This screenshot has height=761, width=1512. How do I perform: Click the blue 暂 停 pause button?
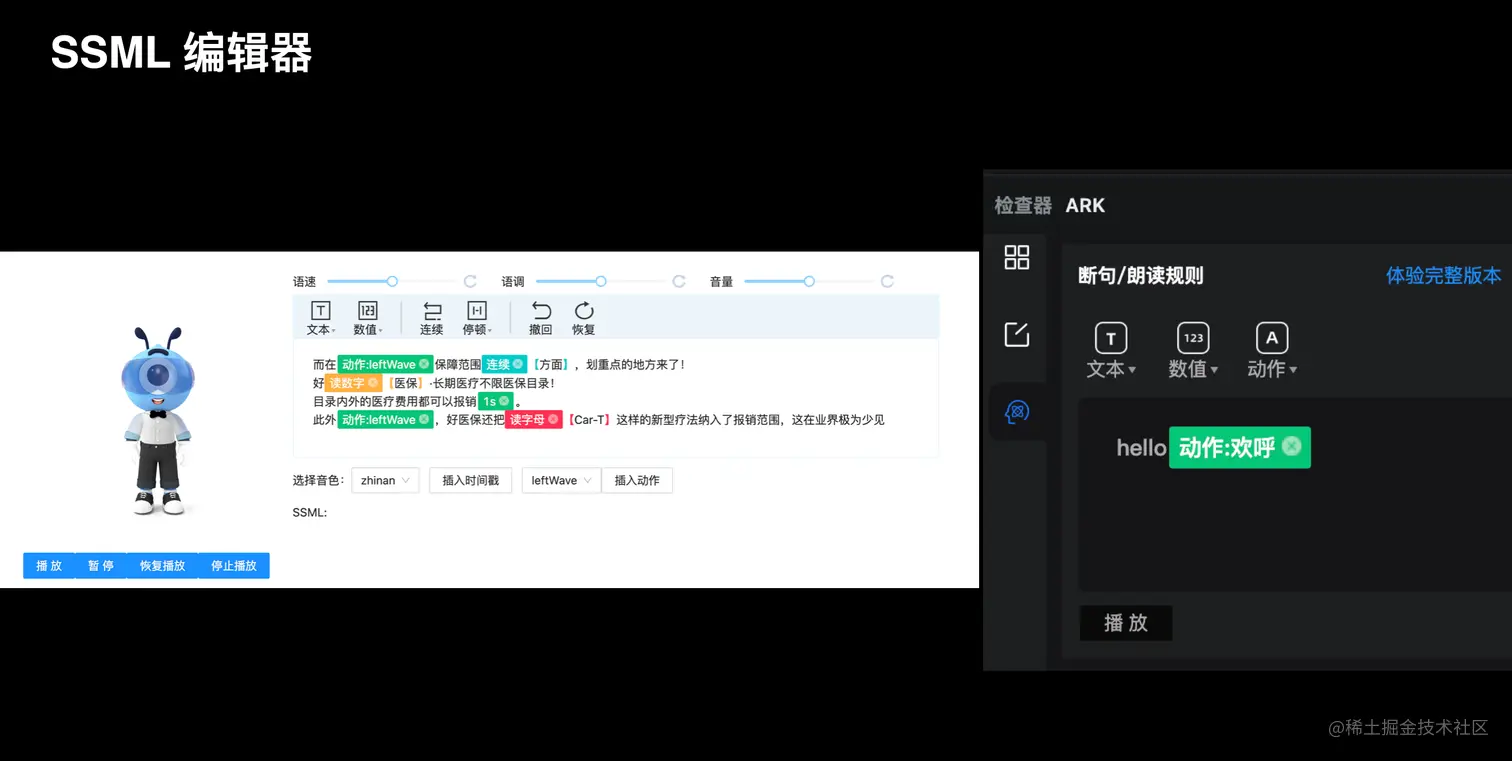click(101, 566)
